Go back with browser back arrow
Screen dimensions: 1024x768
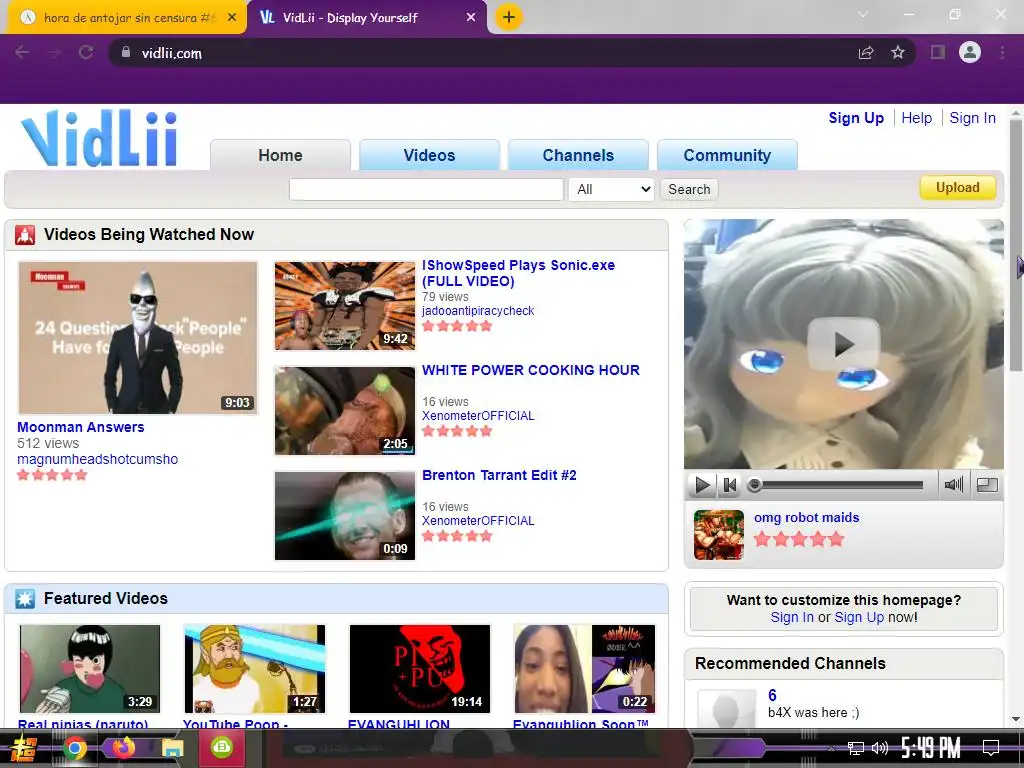click(22, 52)
